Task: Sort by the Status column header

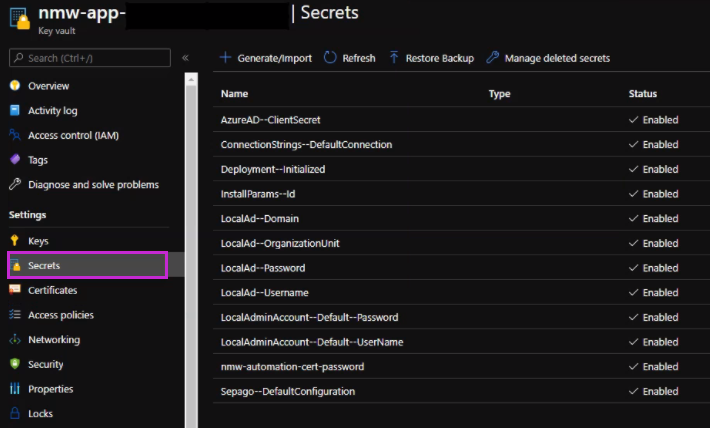Action: tap(643, 94)
